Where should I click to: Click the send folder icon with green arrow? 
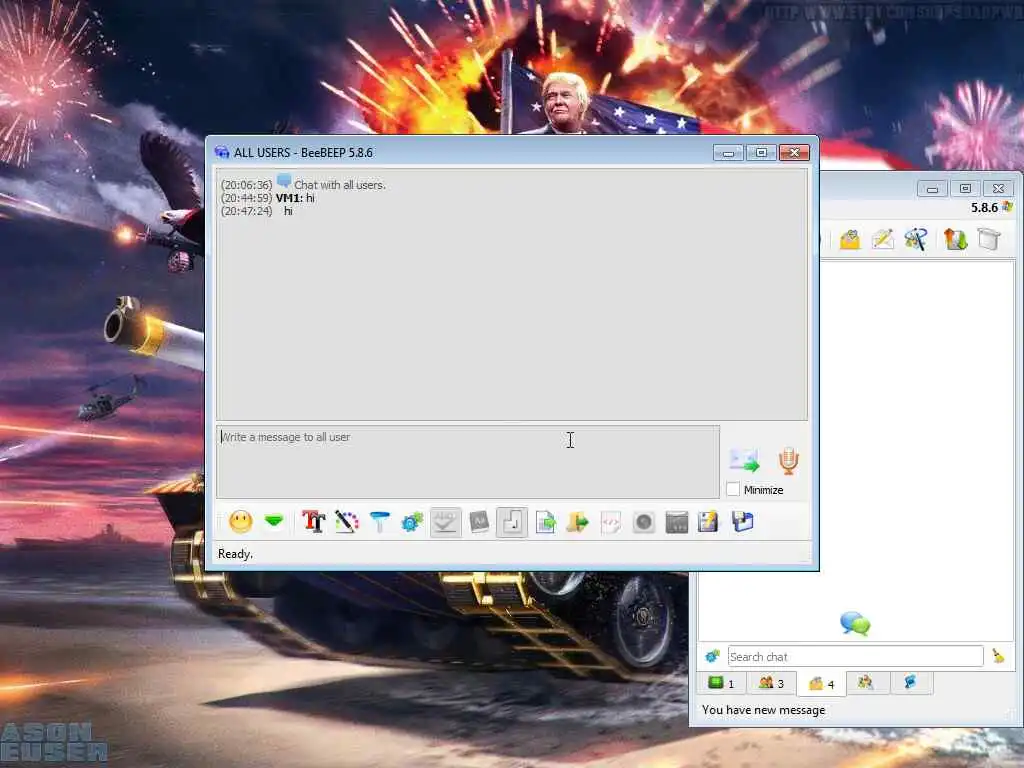[x=577, y=522]
